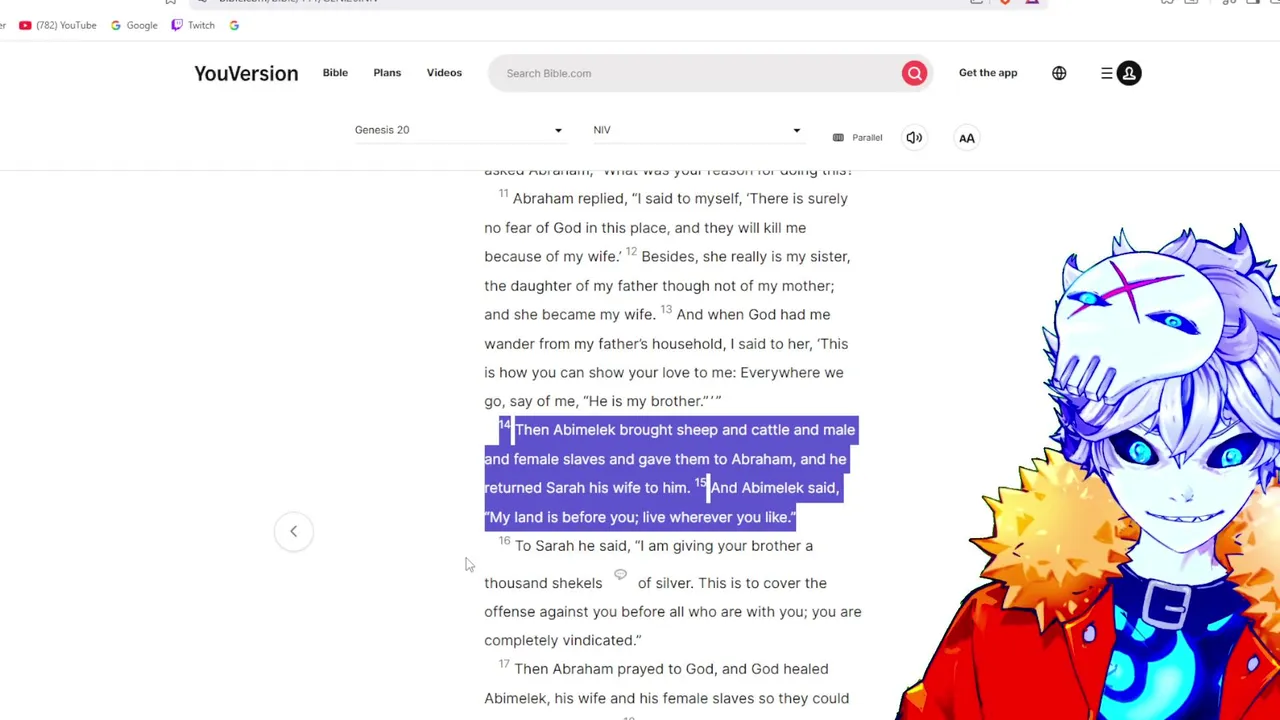Open the hamburger menu icon
Screen dimensions: 1280x720
1107,73
